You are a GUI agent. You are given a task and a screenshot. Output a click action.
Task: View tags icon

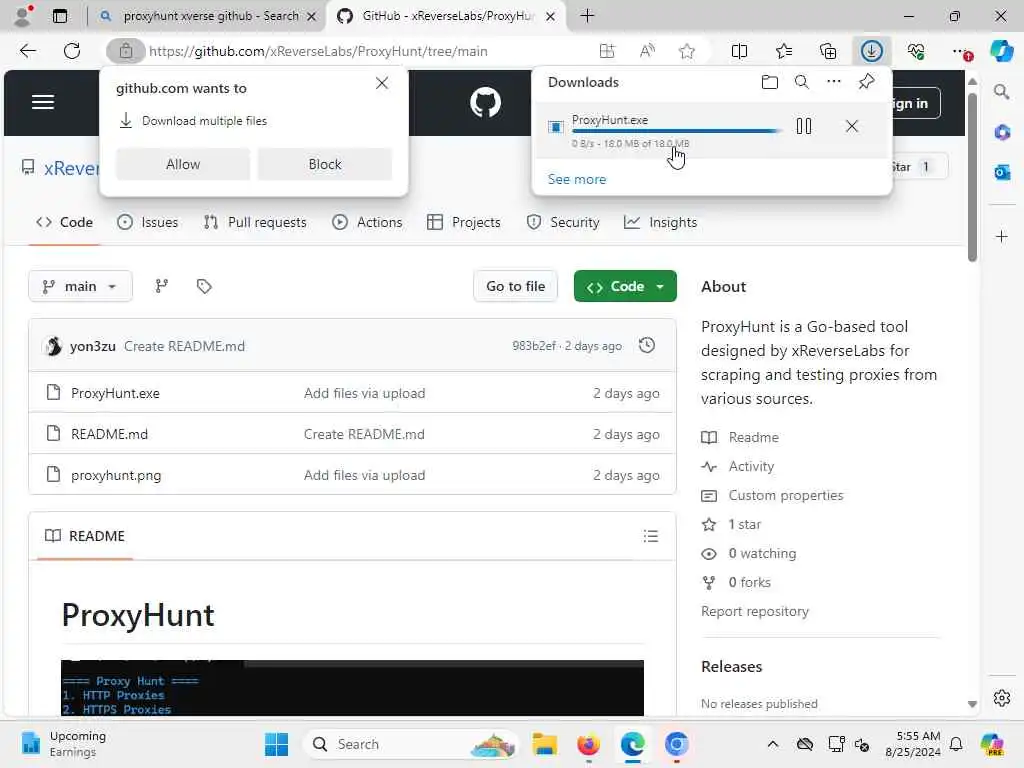click(204, 286)
